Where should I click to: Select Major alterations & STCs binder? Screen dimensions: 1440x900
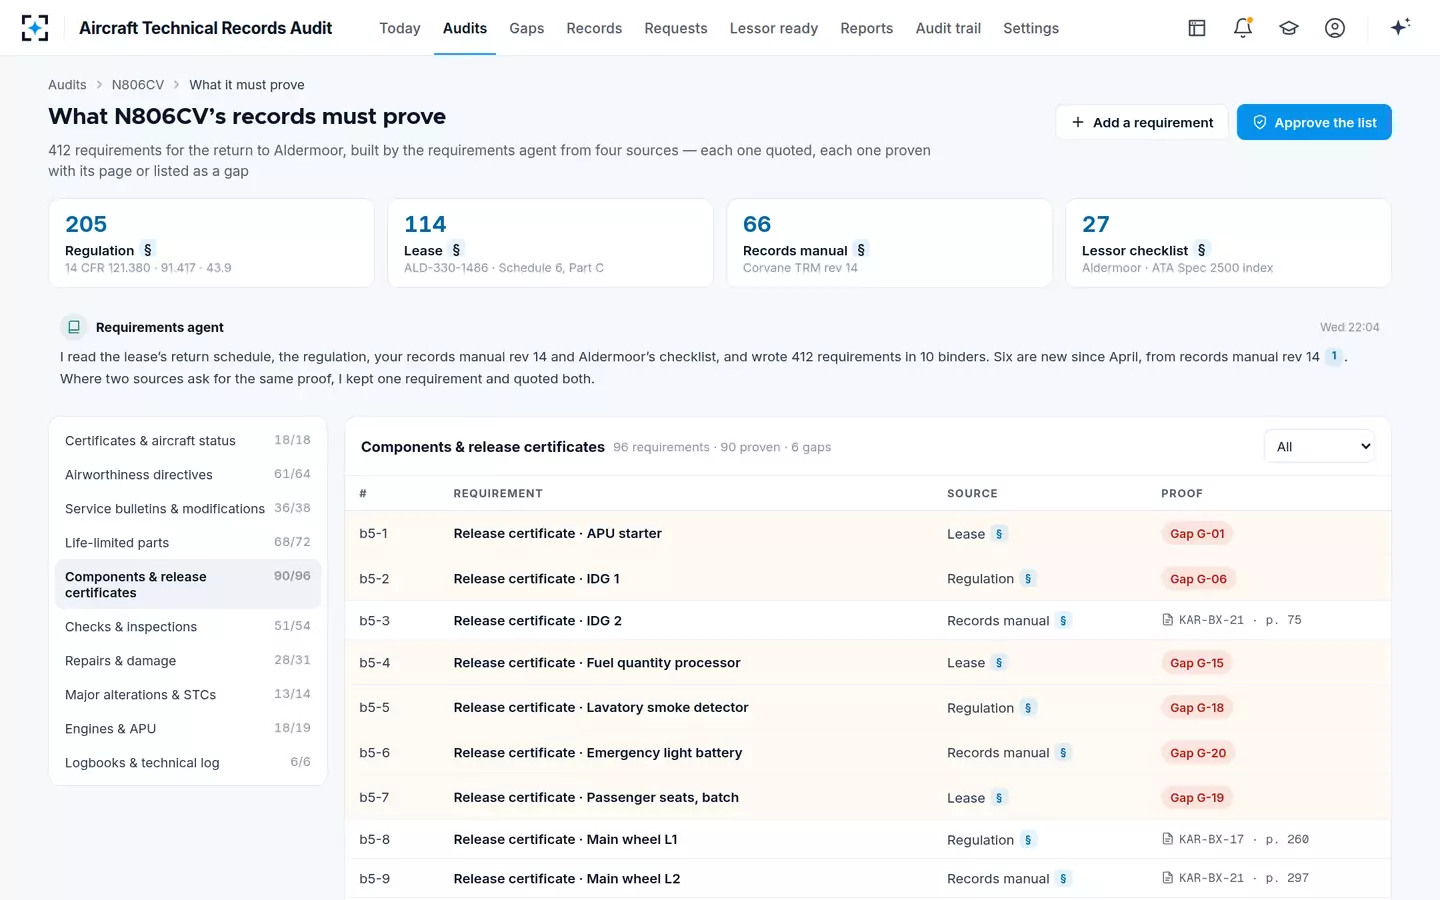[188, 695]
